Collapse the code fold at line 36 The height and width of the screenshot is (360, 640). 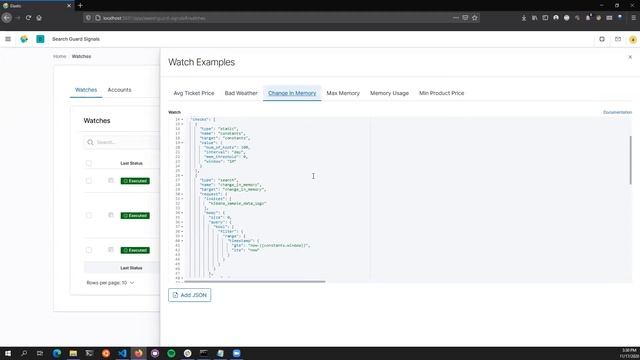pyautogui.click(x=182, y=222)
